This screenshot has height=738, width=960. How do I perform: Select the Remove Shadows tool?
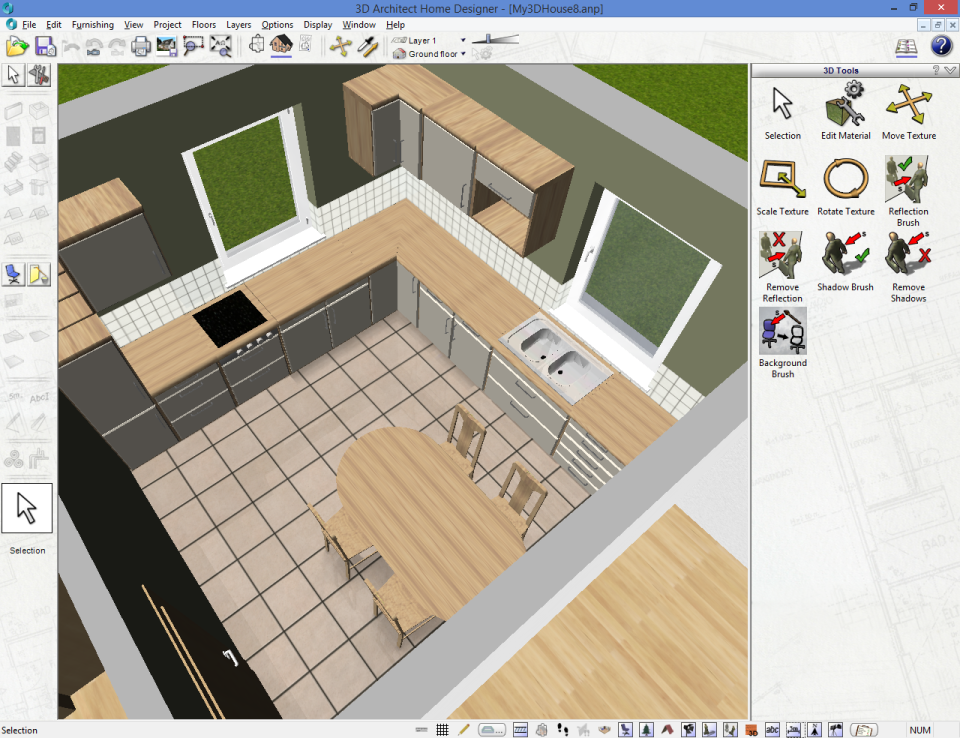pyautogui.click(x=908, y=267)
